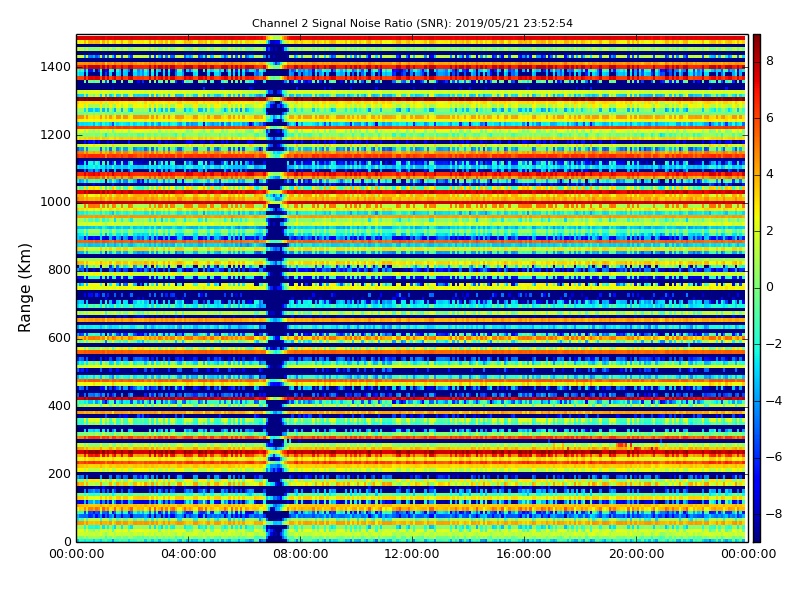This screenshot has height=600, width=800.
Task: Click the 1000 range tick label
Action: (x=56, y=202)
